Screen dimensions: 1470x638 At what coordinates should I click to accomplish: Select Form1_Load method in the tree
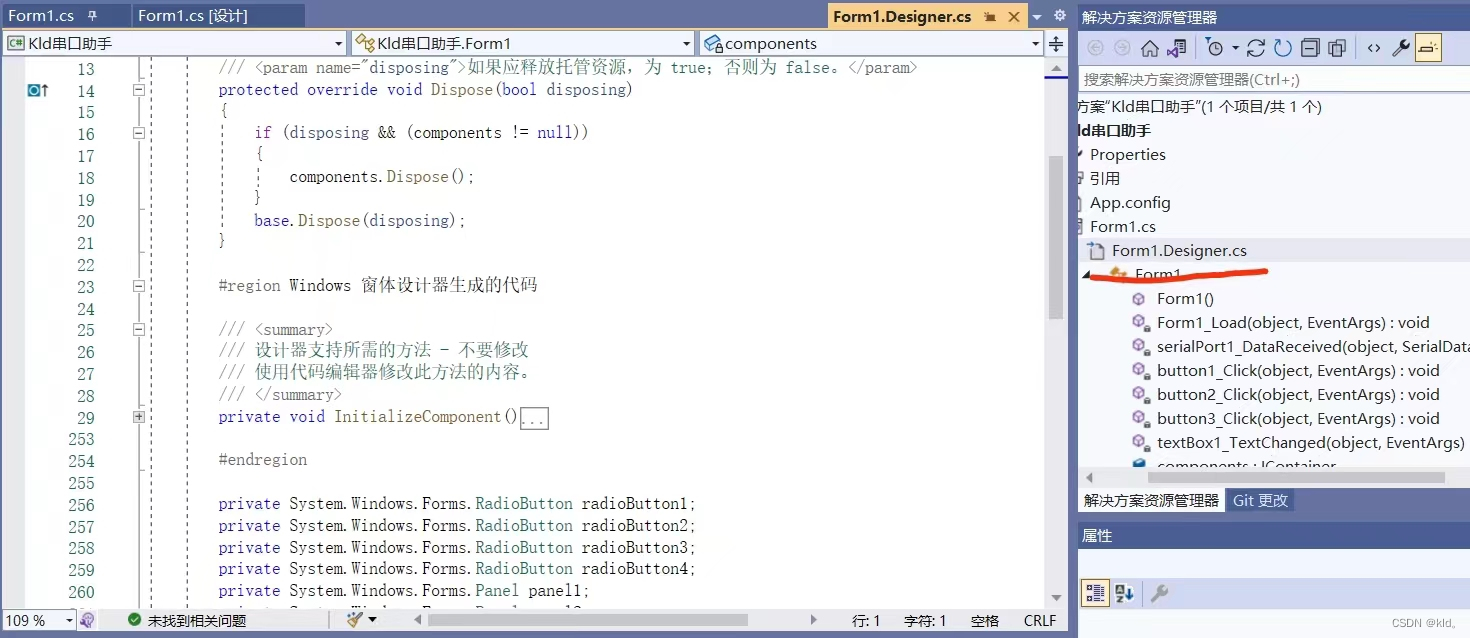click(x=1293, y=322)
